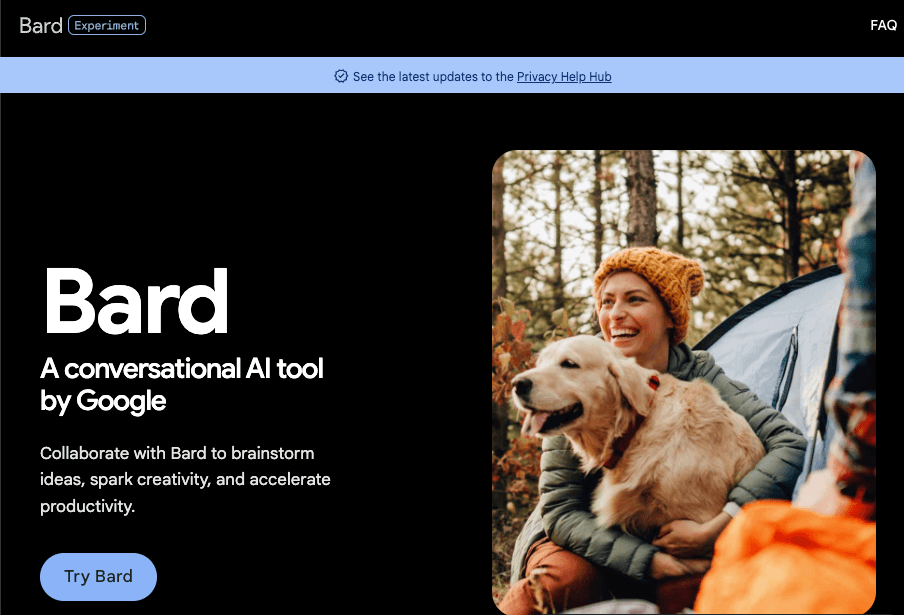Click the large Bard heading

[136, 301]
